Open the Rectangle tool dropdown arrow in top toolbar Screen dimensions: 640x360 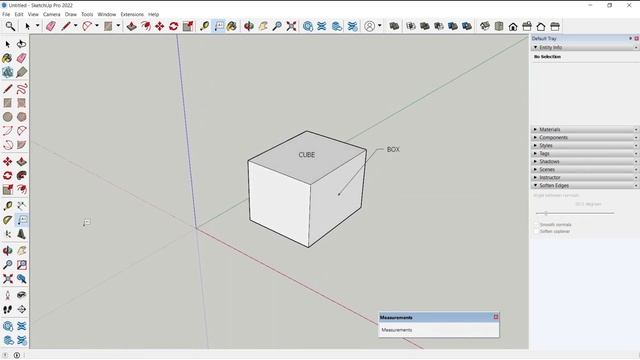click(x=118, y=26)
